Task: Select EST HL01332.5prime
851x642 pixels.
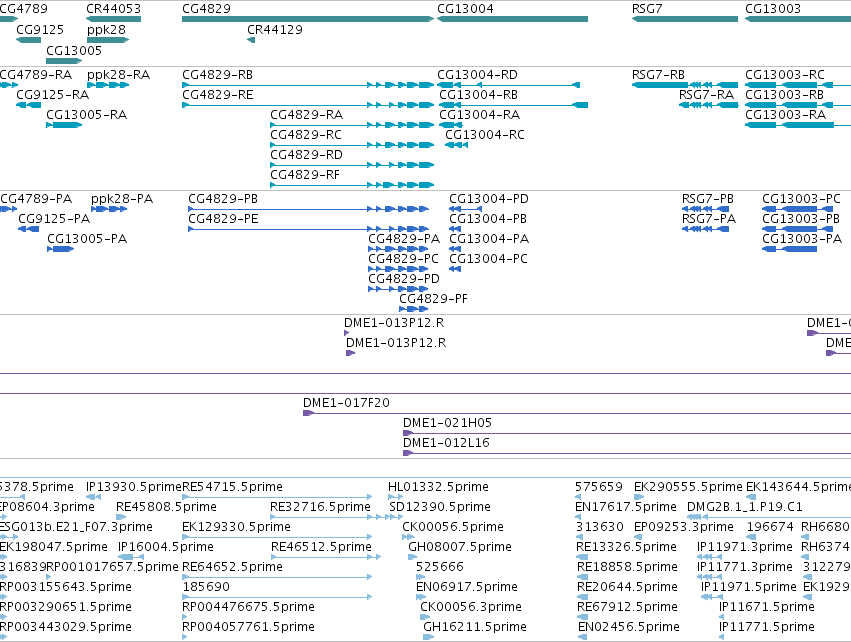Action: (x=396, y=497)
